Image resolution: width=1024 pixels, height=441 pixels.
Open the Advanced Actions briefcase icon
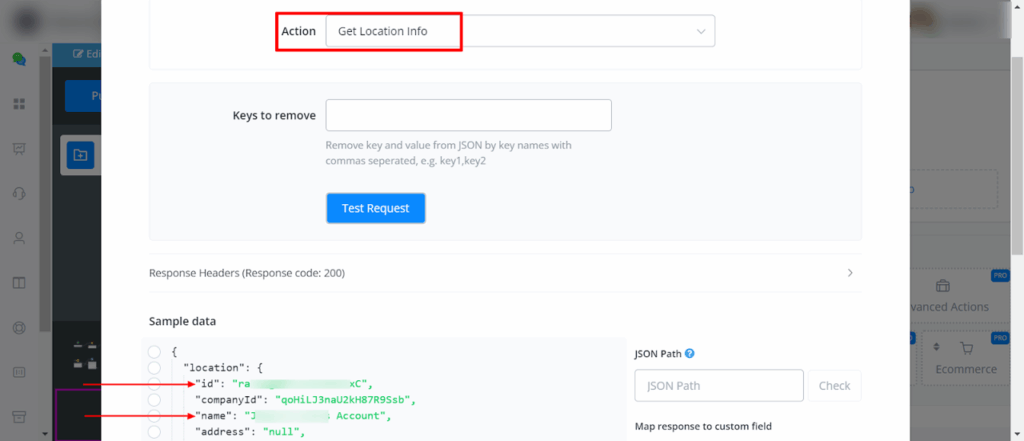940,287
